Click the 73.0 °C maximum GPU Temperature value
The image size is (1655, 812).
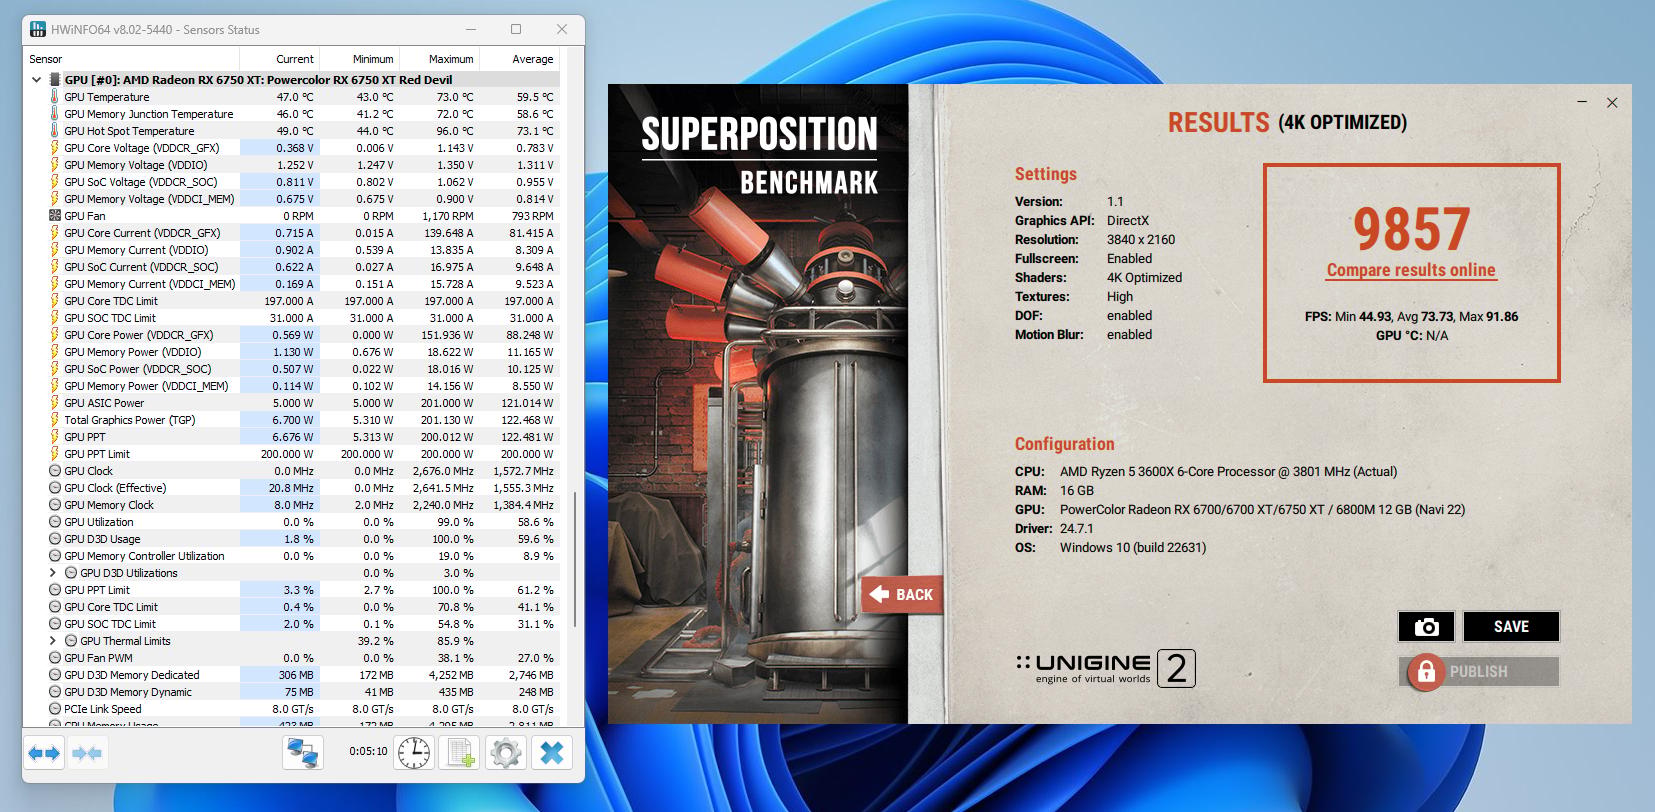tap(455, 97)
